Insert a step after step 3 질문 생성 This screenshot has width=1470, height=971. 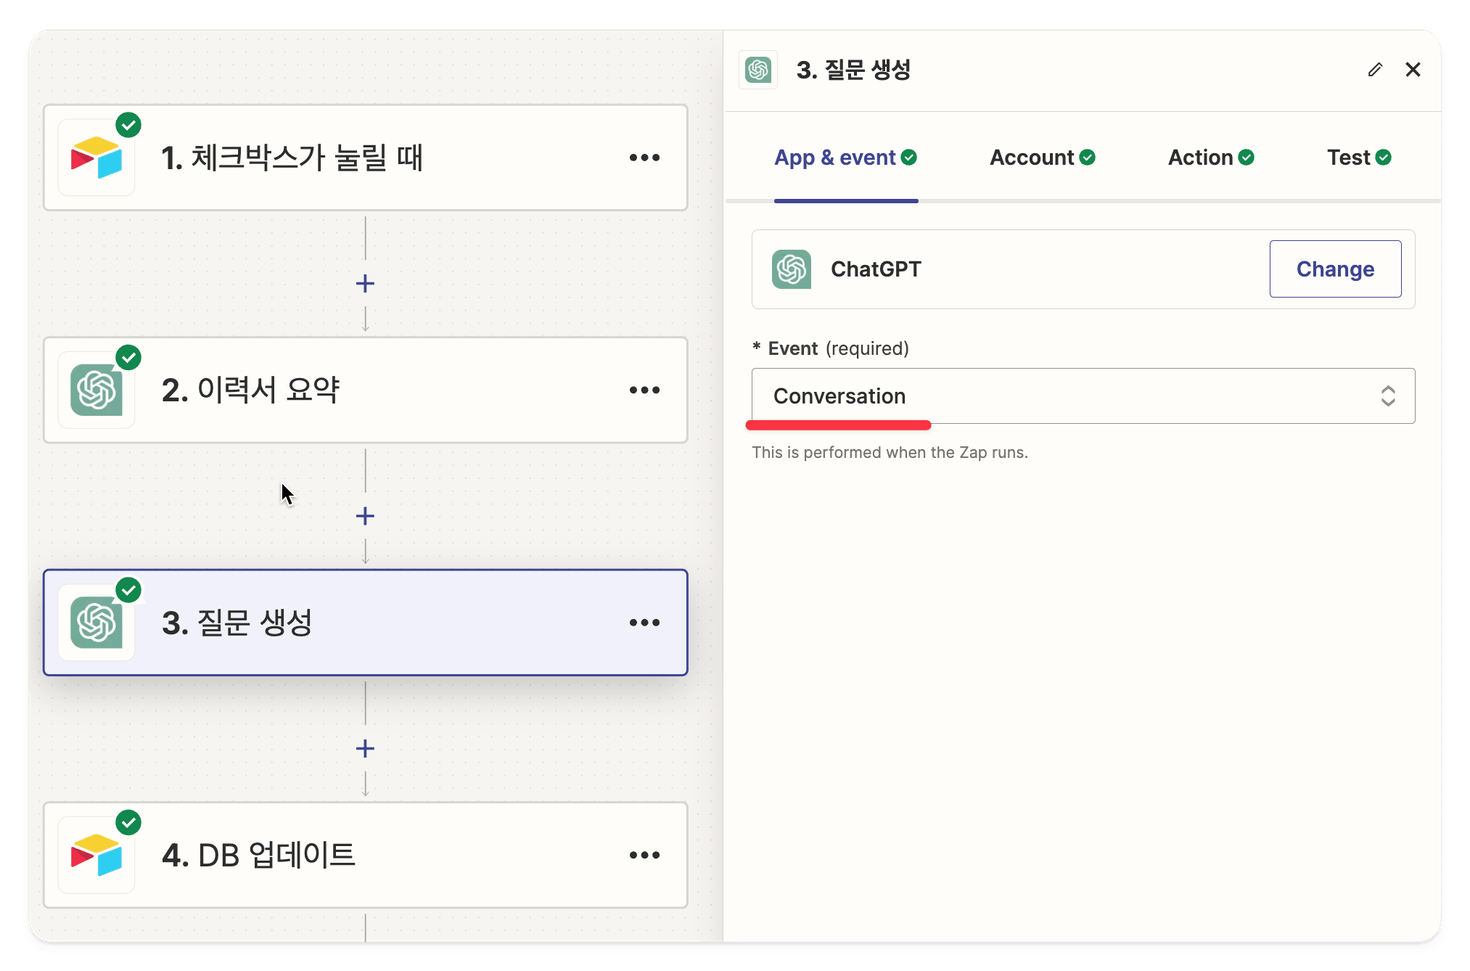pyautogui.click(x=365, y=749)
